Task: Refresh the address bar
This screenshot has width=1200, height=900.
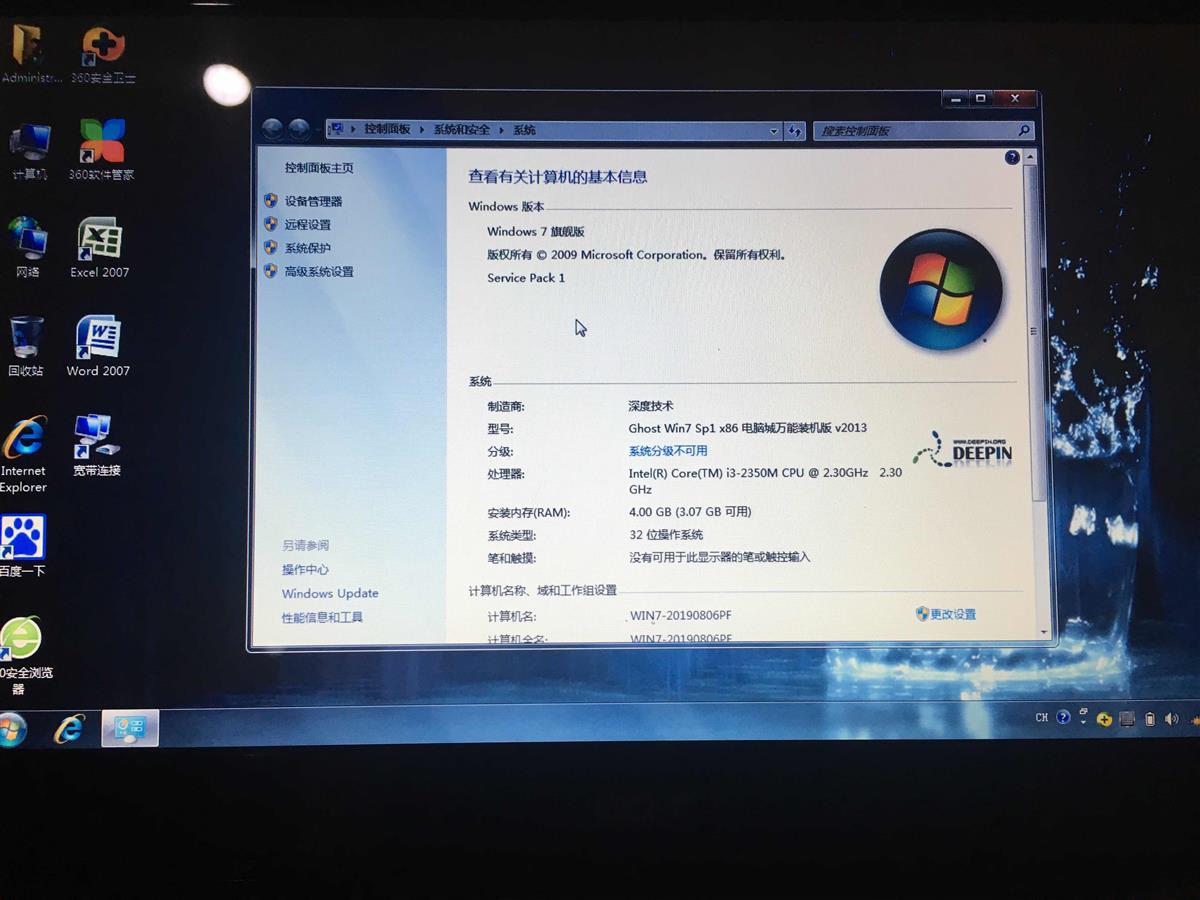Action: pyautogui.click(x=795, y=131)
